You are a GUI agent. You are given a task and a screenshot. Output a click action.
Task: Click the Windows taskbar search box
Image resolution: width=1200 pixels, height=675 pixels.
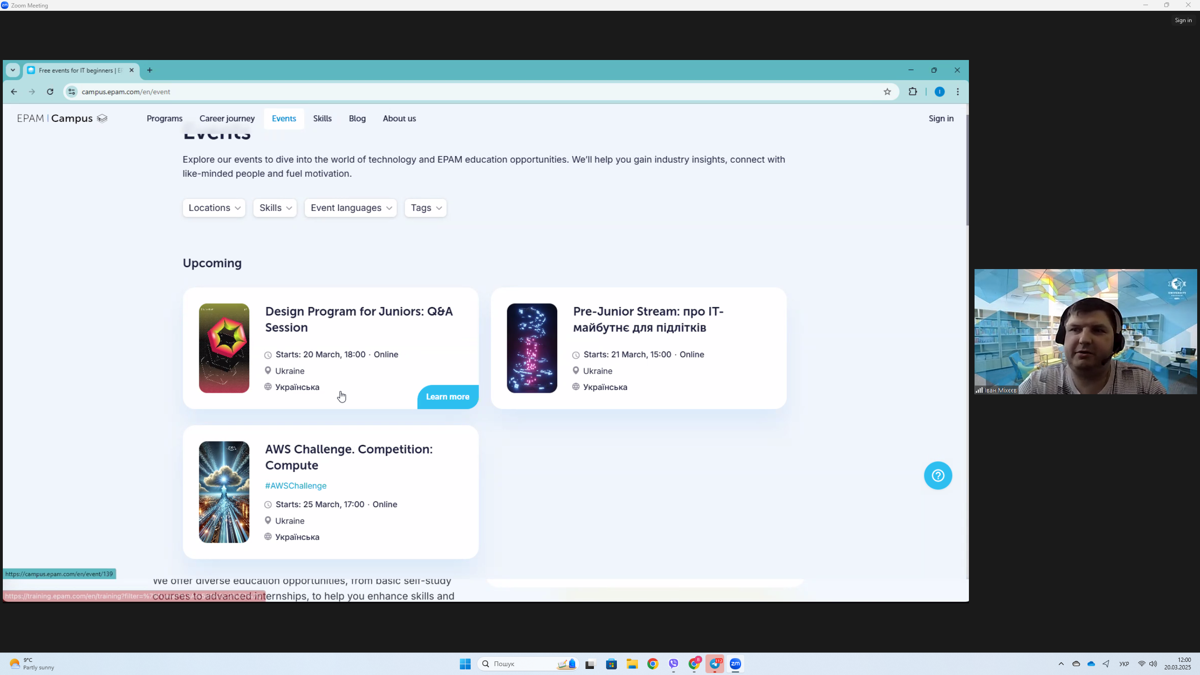(527, 664)
